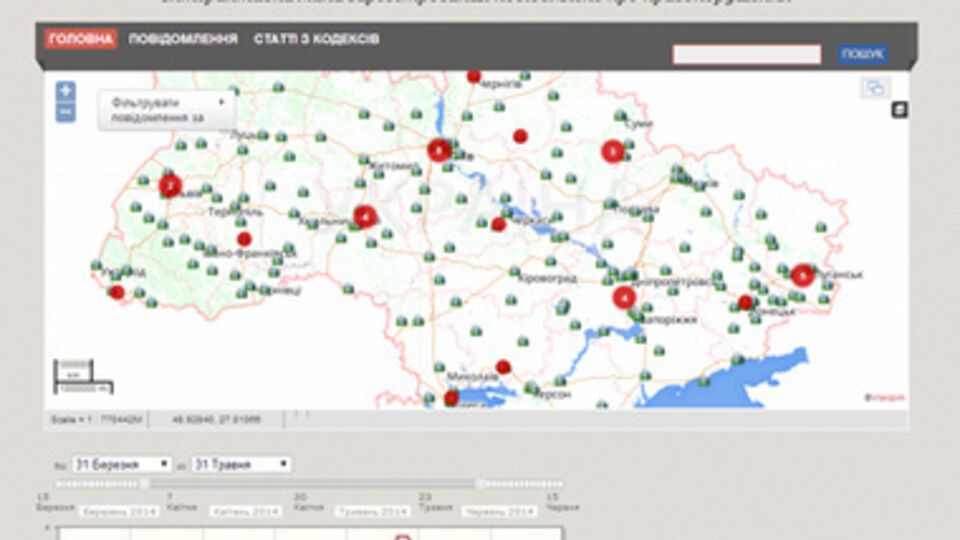
Task: Open the map layer switcher icon
Action: (x=875, y=88)
